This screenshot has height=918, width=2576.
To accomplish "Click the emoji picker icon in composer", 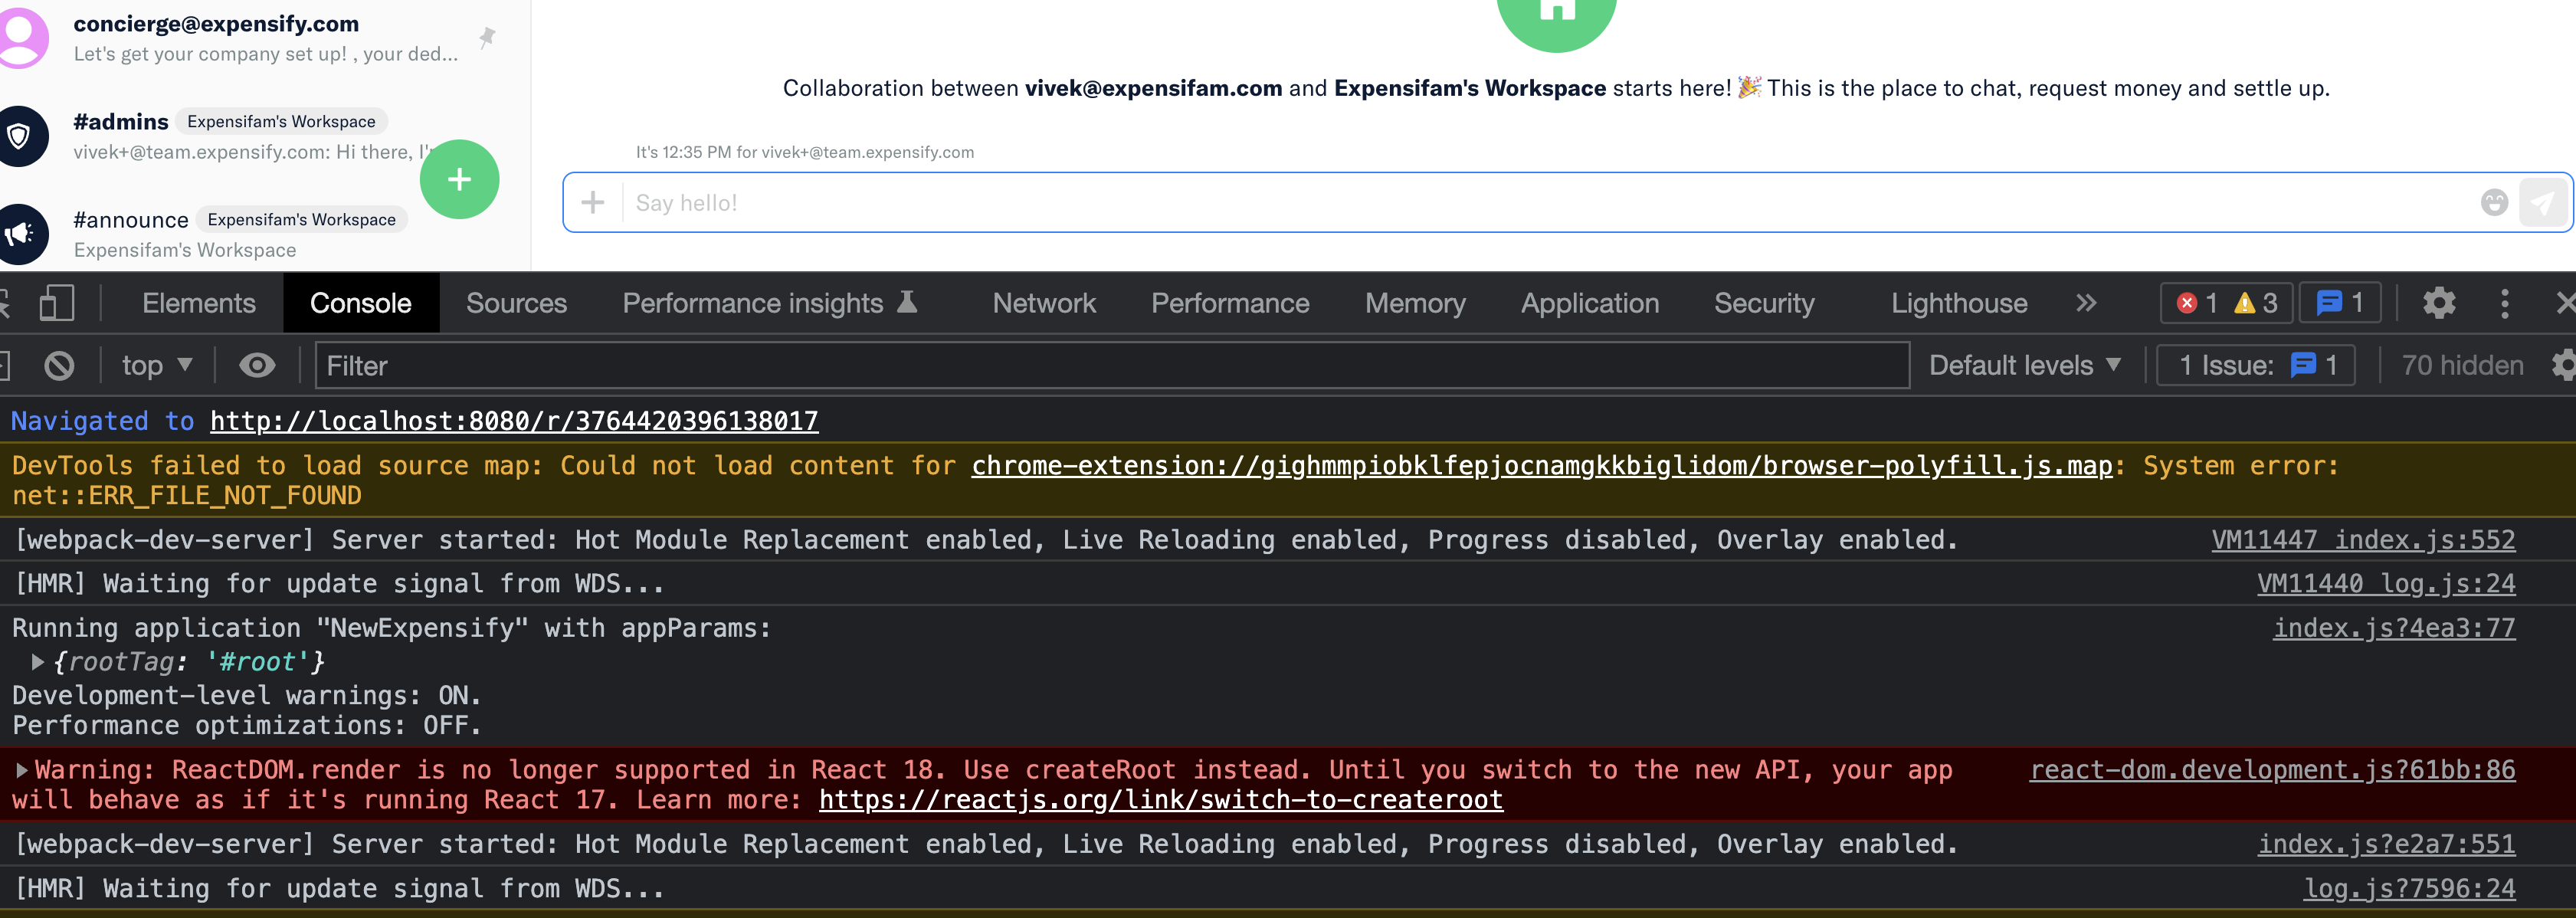I will (x=2494, y=203).
